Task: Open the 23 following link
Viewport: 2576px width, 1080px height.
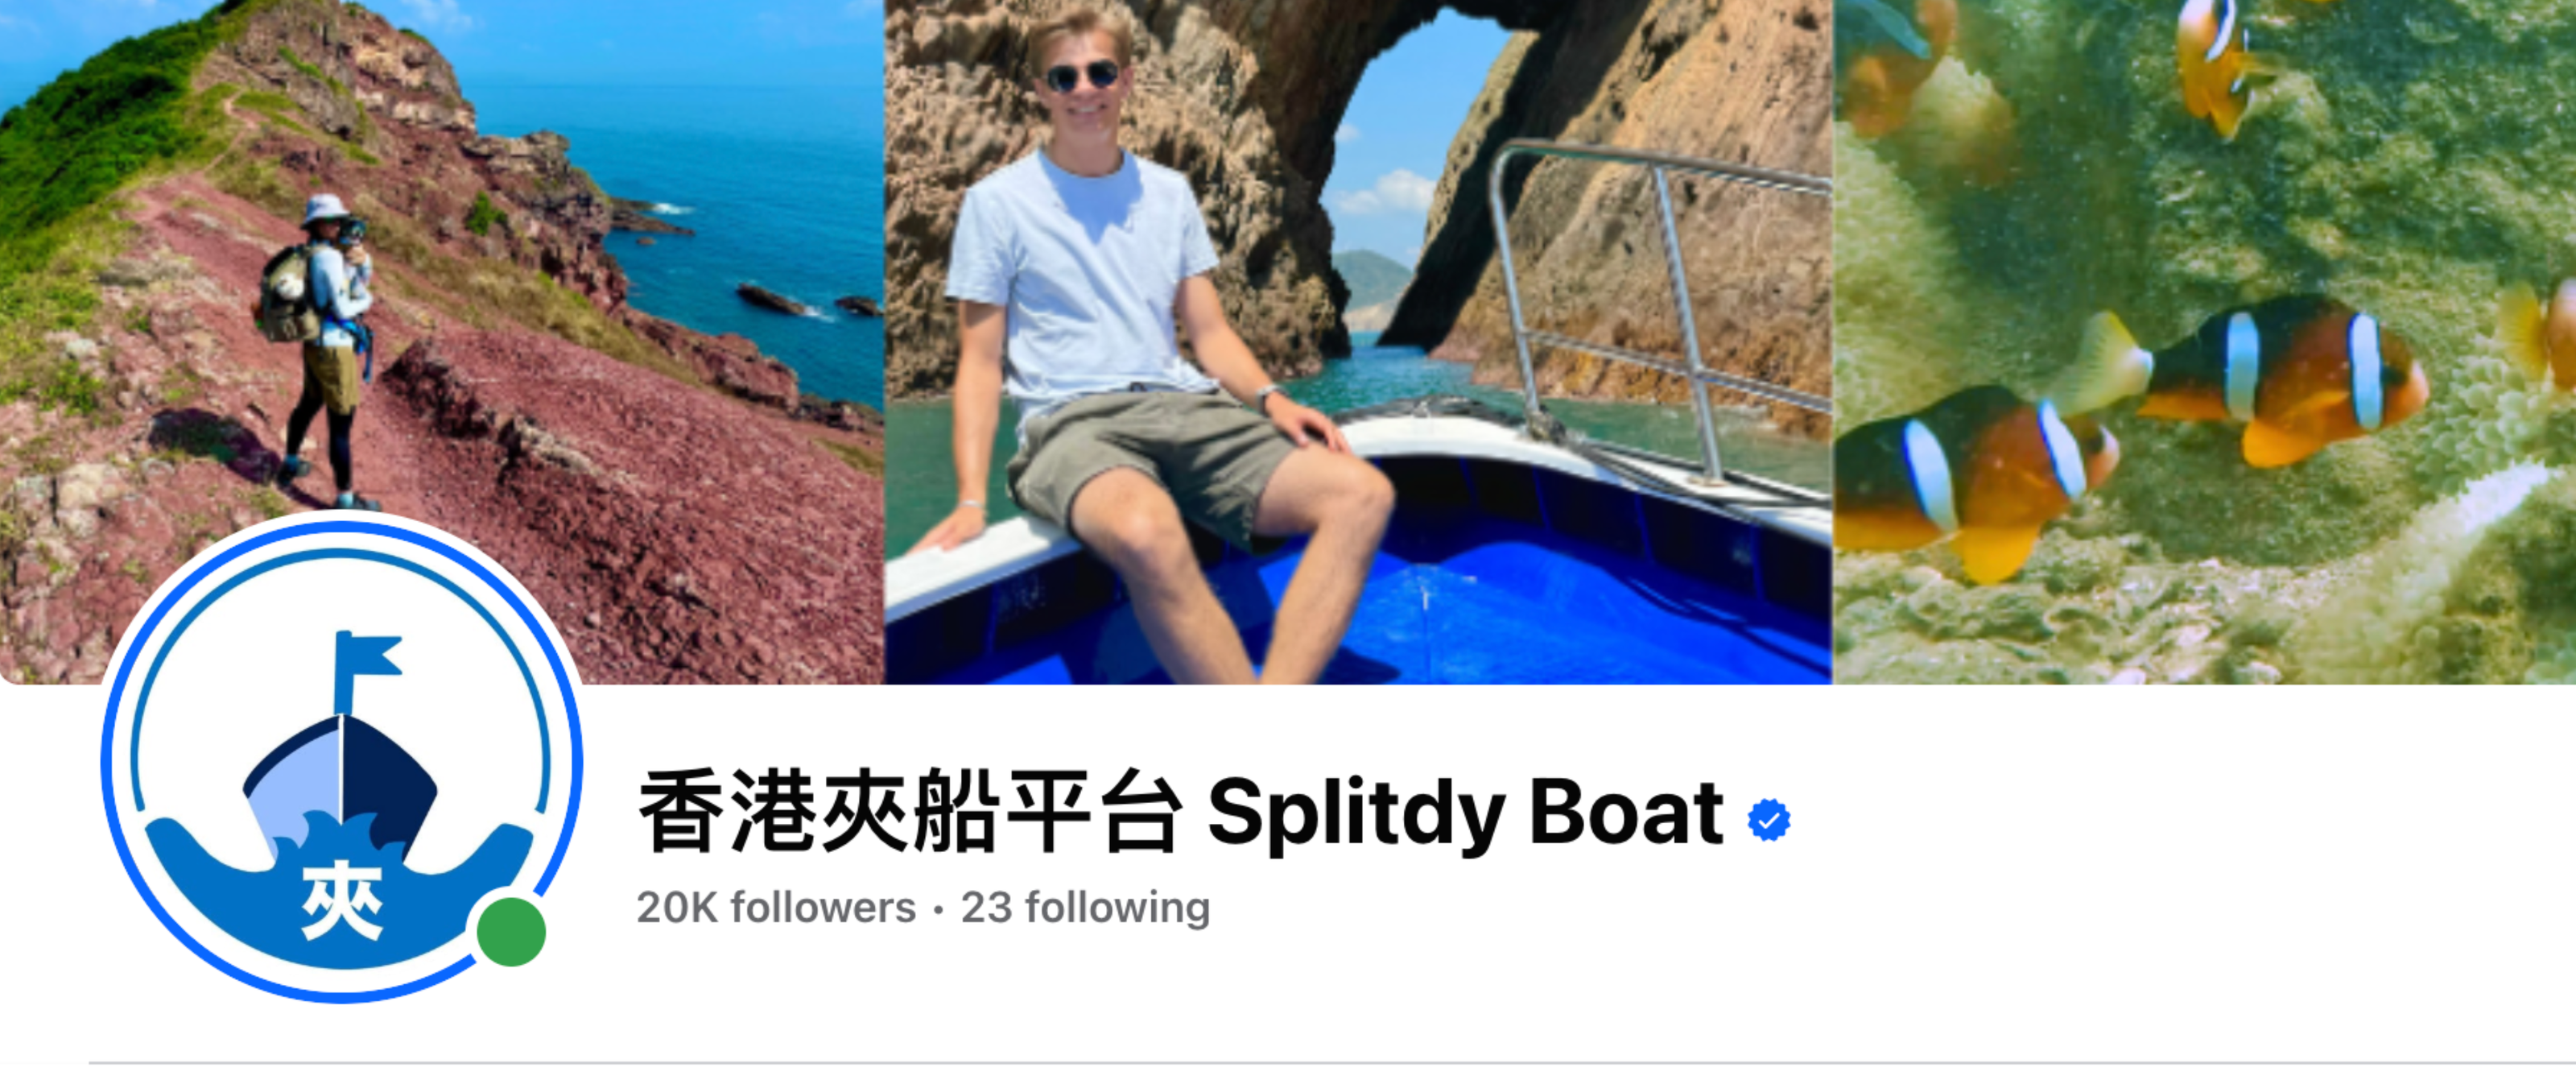Action: point(1085,908)
